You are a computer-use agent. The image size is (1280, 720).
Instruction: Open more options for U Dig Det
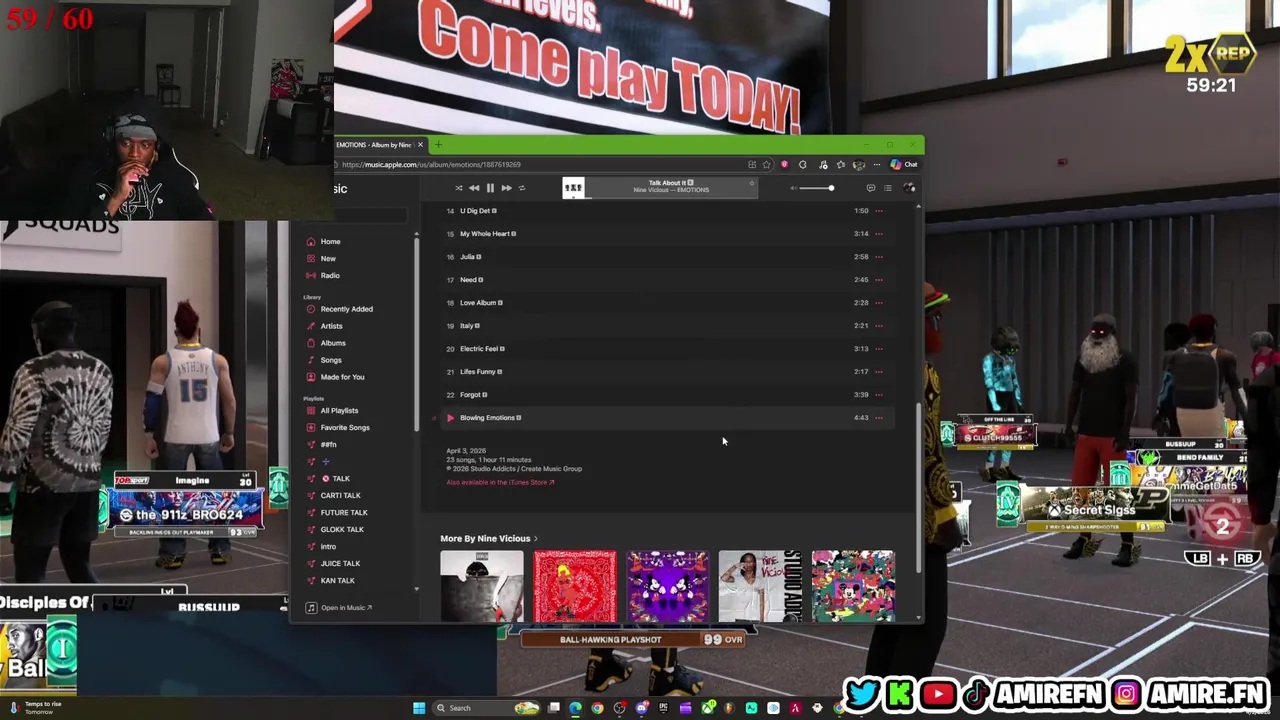click(879, 211)
